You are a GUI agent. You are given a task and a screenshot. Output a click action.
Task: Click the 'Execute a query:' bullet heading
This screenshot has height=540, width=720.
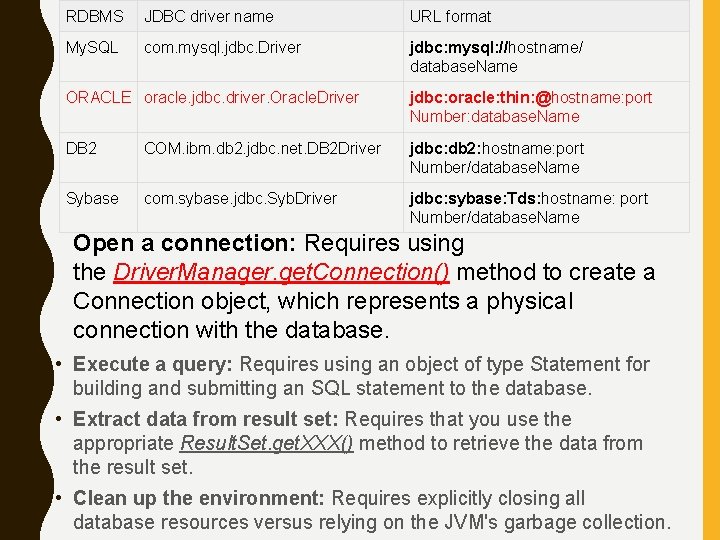tap(152, 365)
